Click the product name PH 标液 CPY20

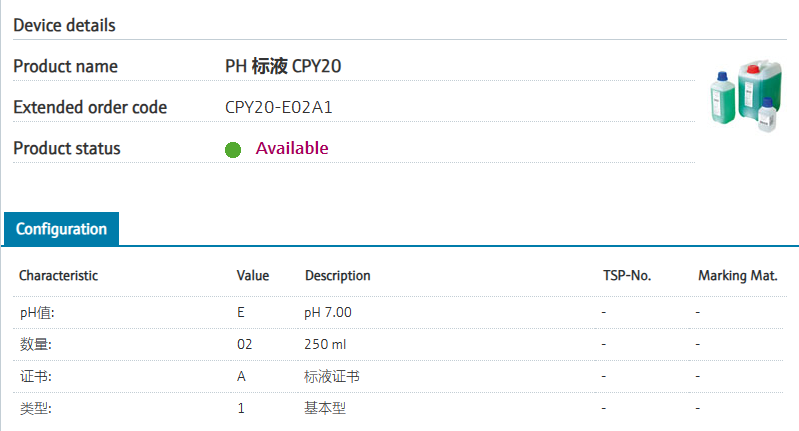pos(283,66)
